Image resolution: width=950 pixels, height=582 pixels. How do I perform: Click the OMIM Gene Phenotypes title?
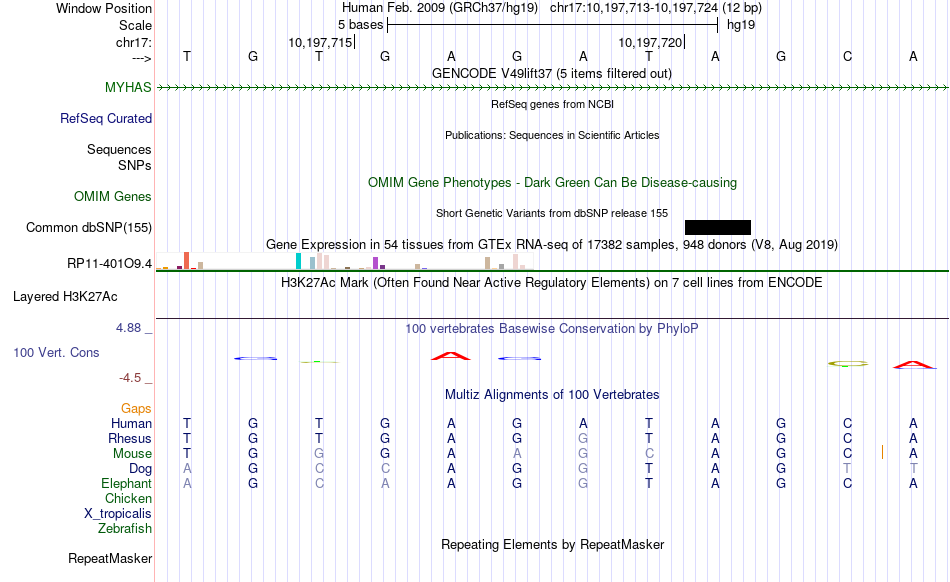point(552,183)
